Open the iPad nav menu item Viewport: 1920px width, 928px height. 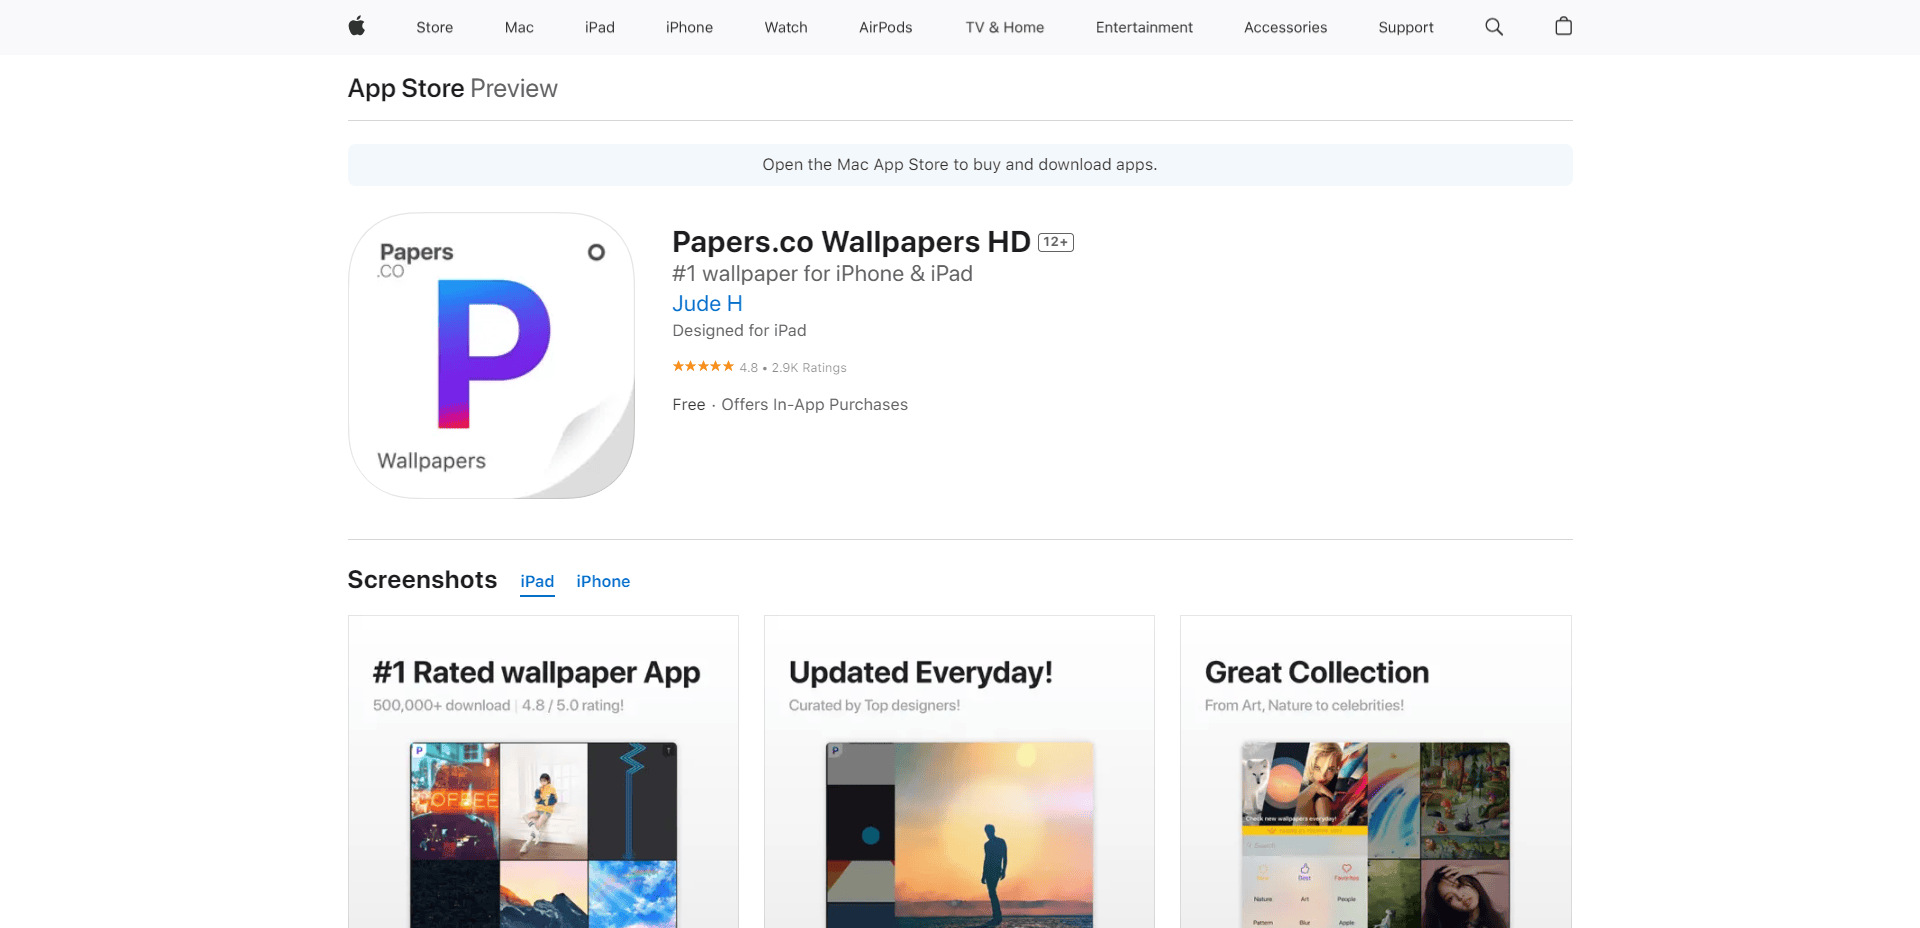(x=600, y=27)
